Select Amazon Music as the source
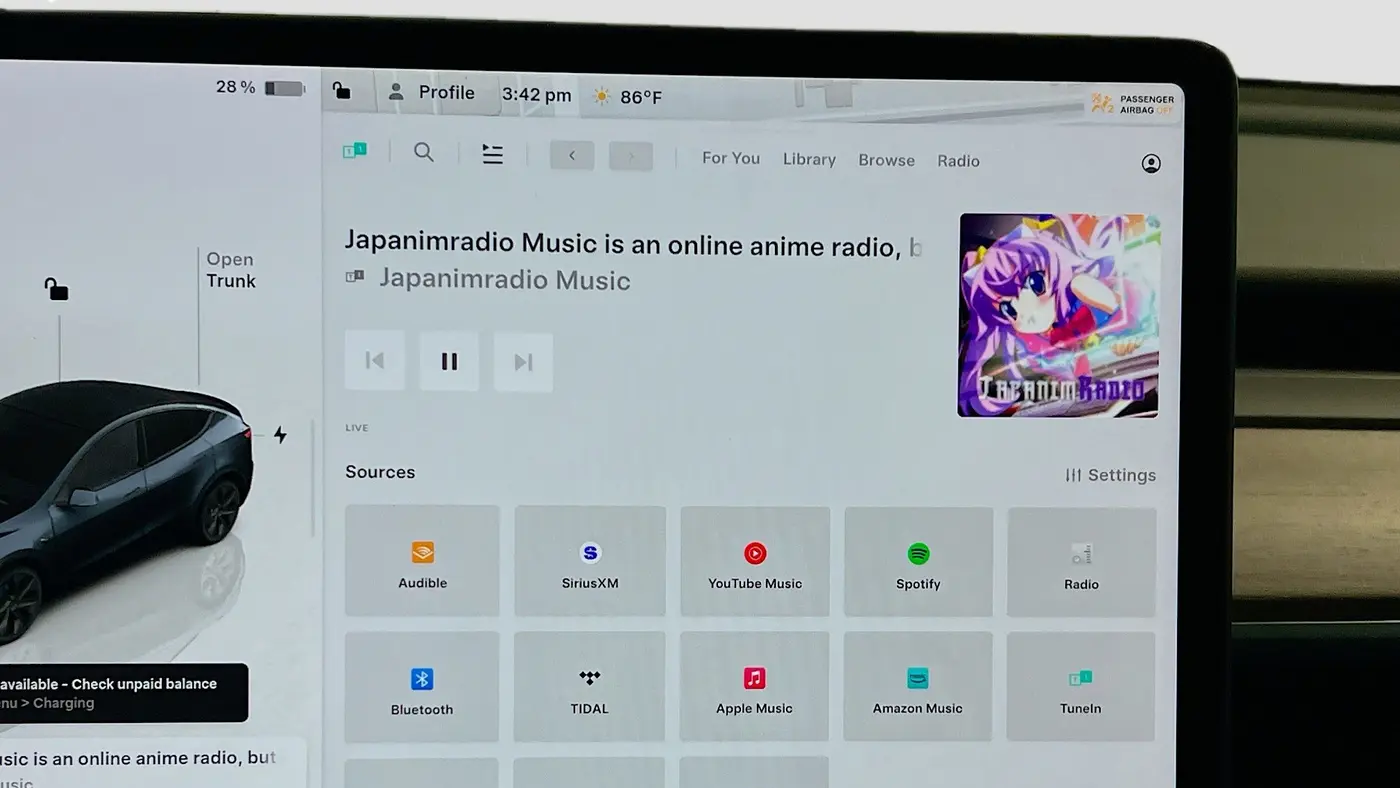The image size is (1400, 788). point(917,686)
